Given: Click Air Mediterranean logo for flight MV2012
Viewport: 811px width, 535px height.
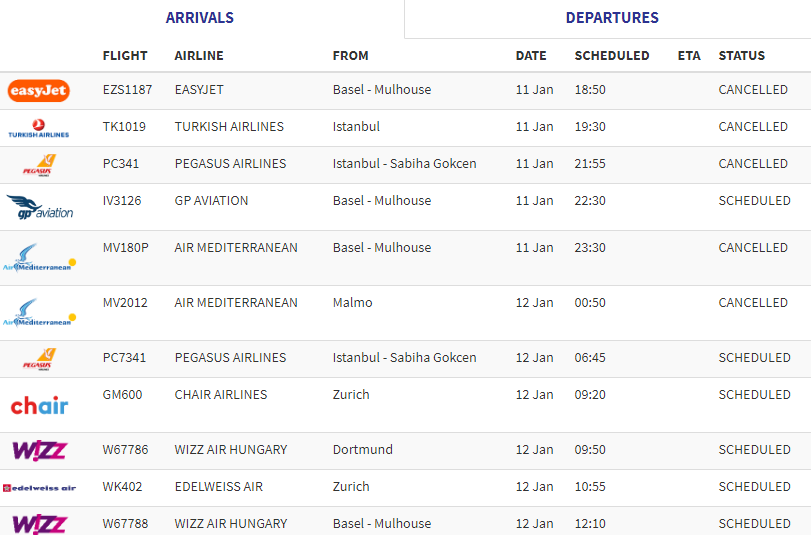Looking at the screenshot, I should point(39,313).
